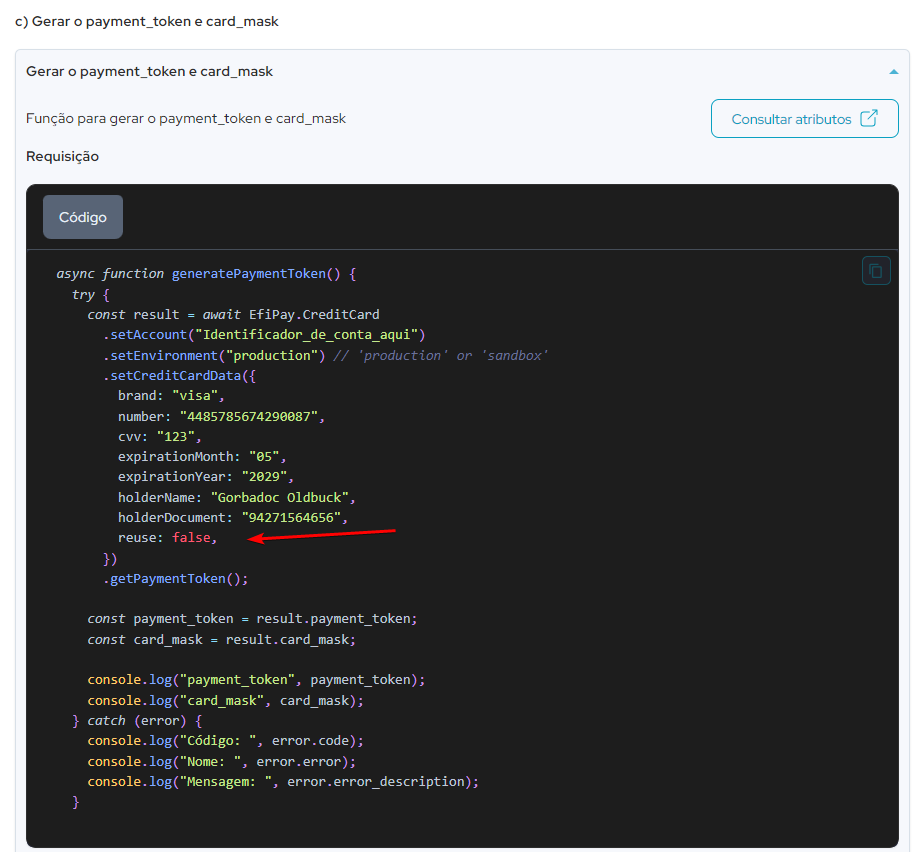Open the Consultar atributos link button

tap(804, 119)
